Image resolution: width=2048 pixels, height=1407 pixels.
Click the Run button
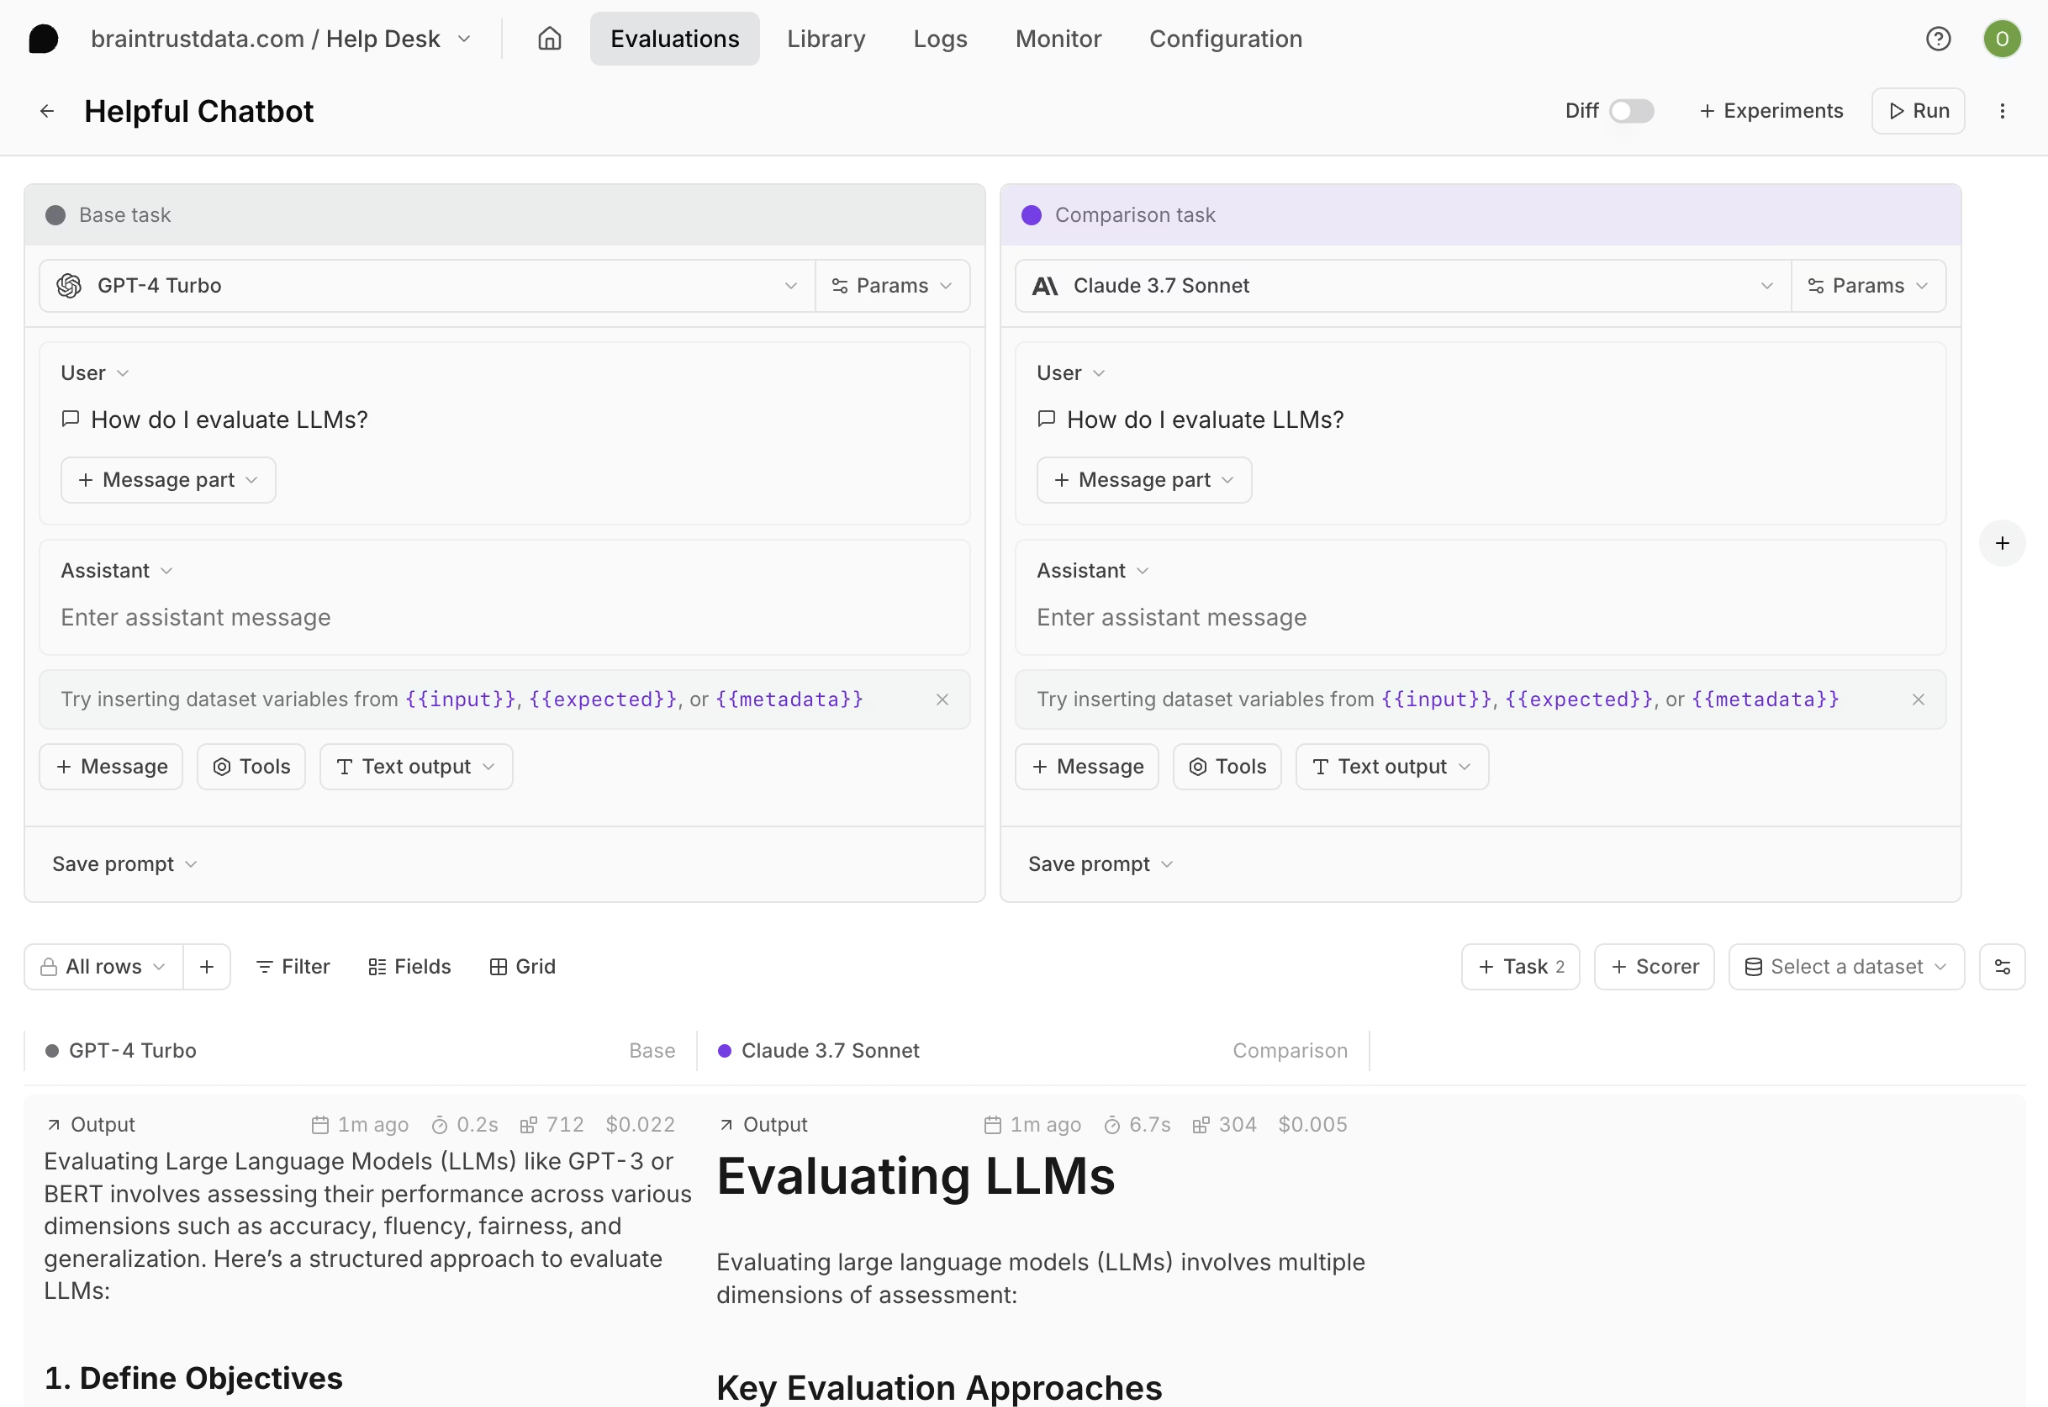tap(1918, 110)
